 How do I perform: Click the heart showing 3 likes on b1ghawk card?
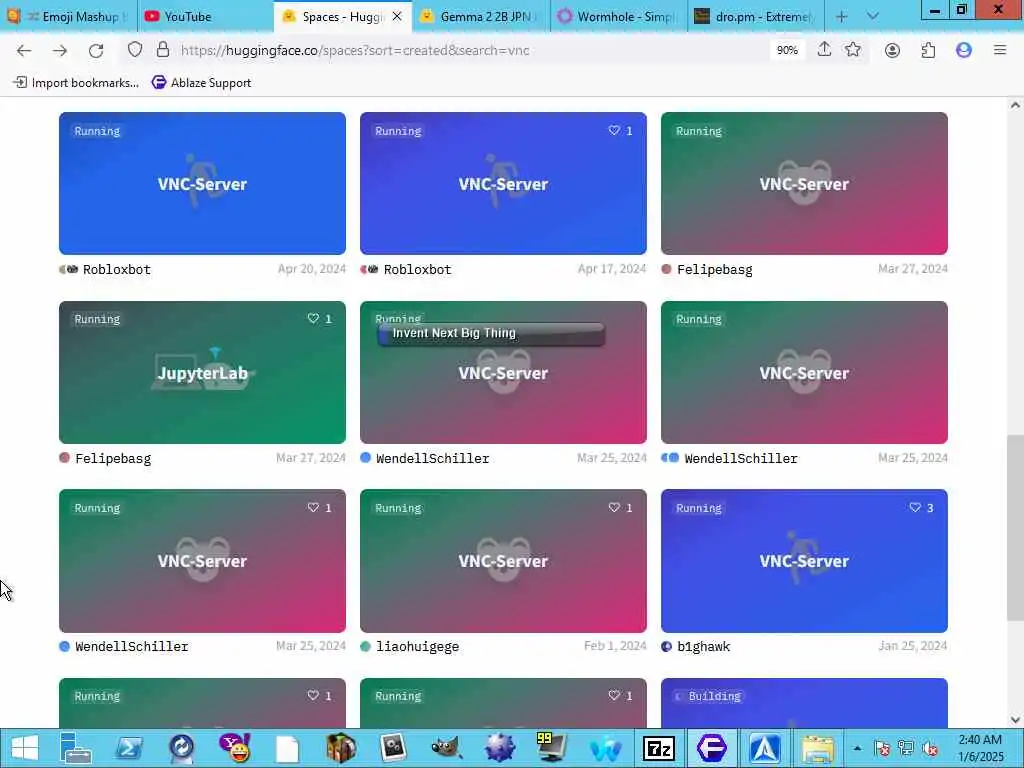(x=915, y=507)
